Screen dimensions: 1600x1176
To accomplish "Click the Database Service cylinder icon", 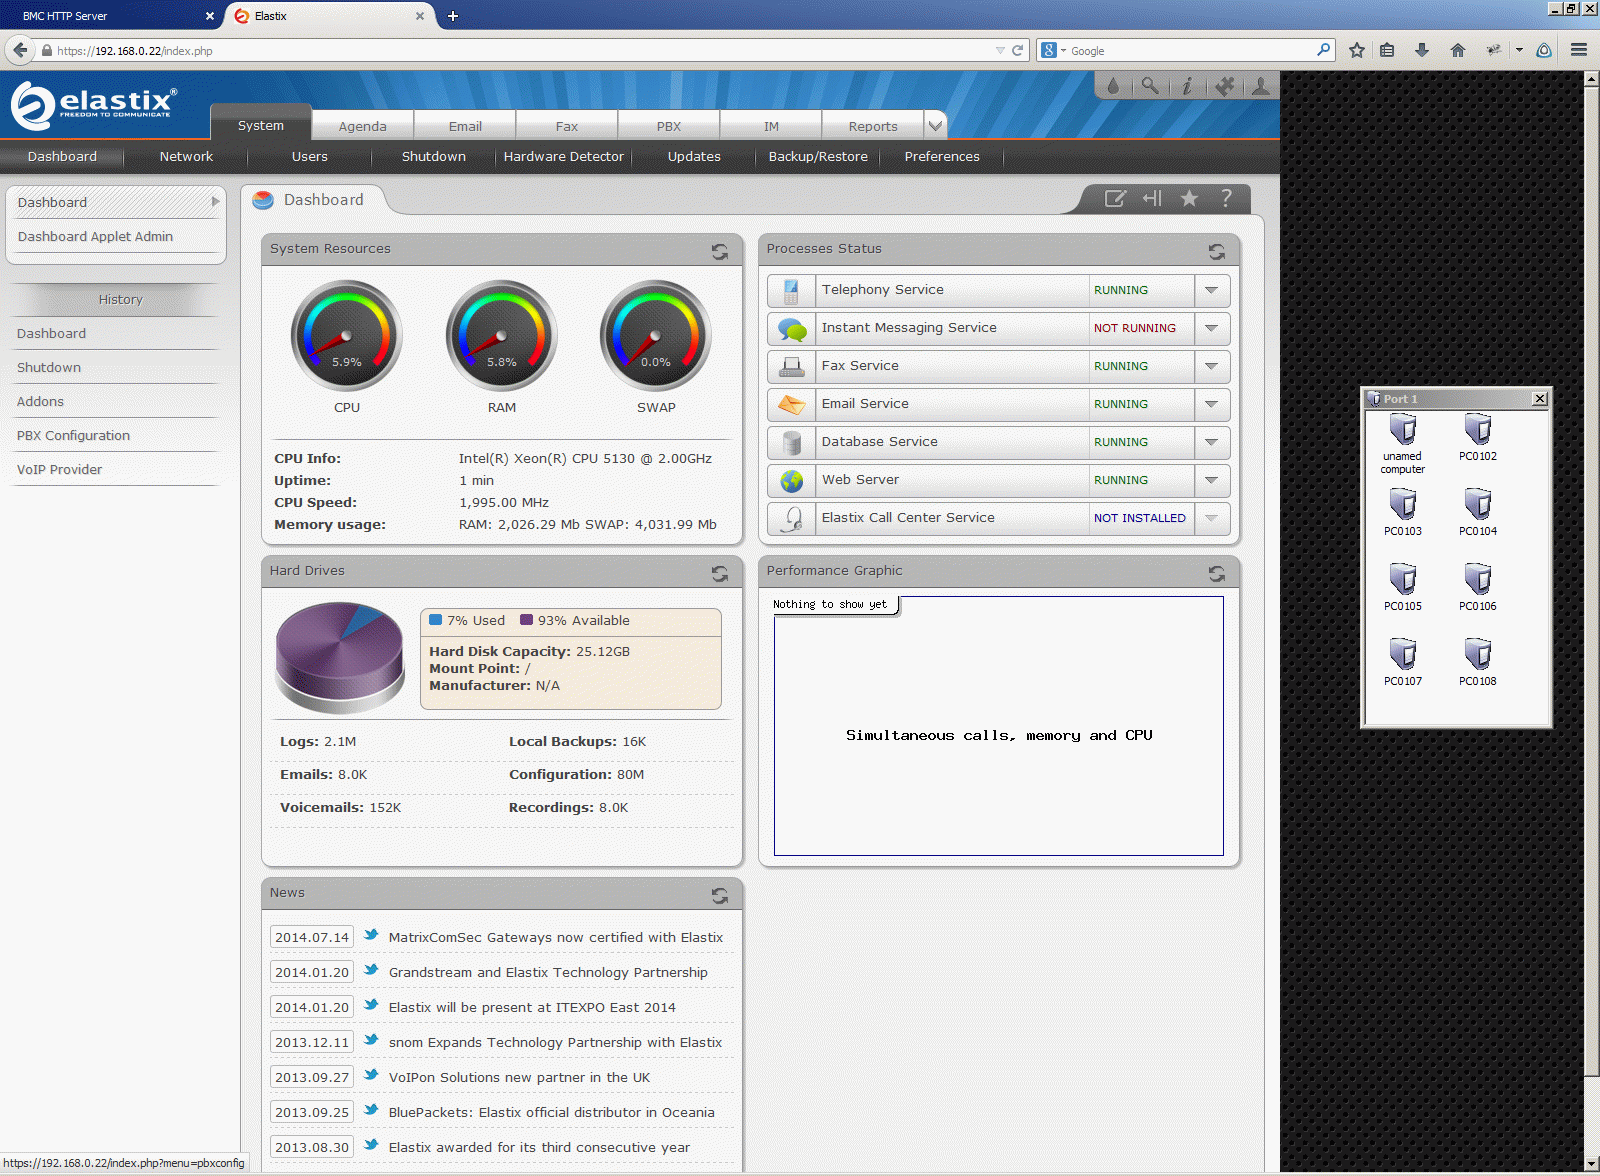I will click(x=792, y=443).
